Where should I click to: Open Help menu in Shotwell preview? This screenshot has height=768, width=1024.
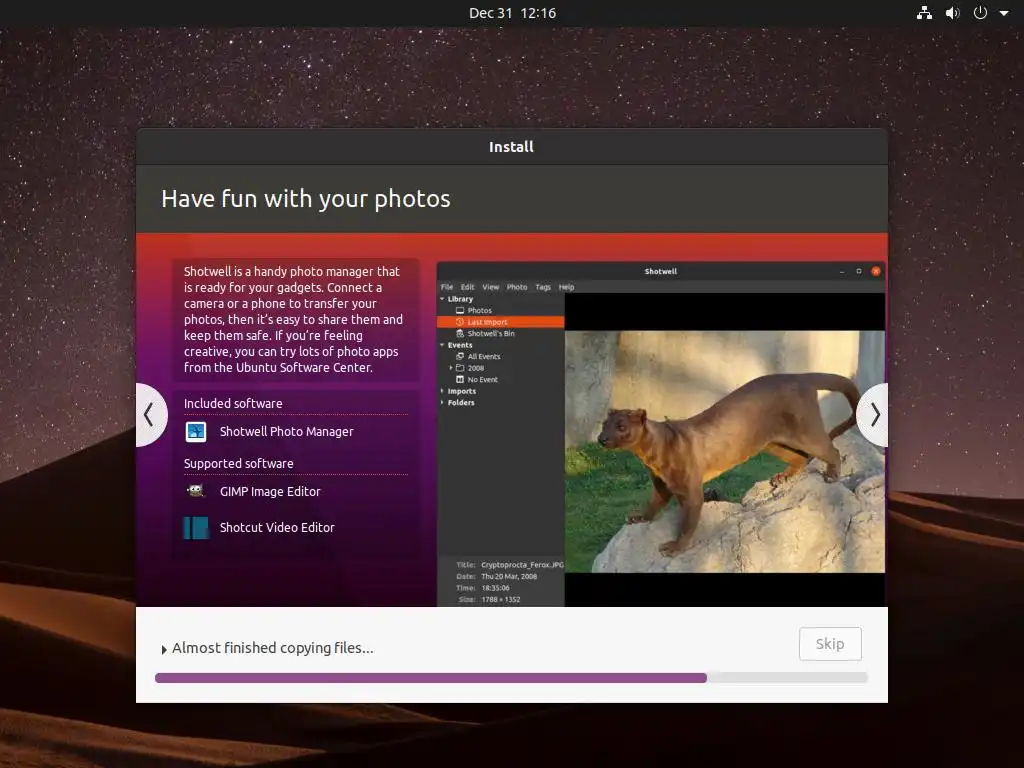point(566,287)
